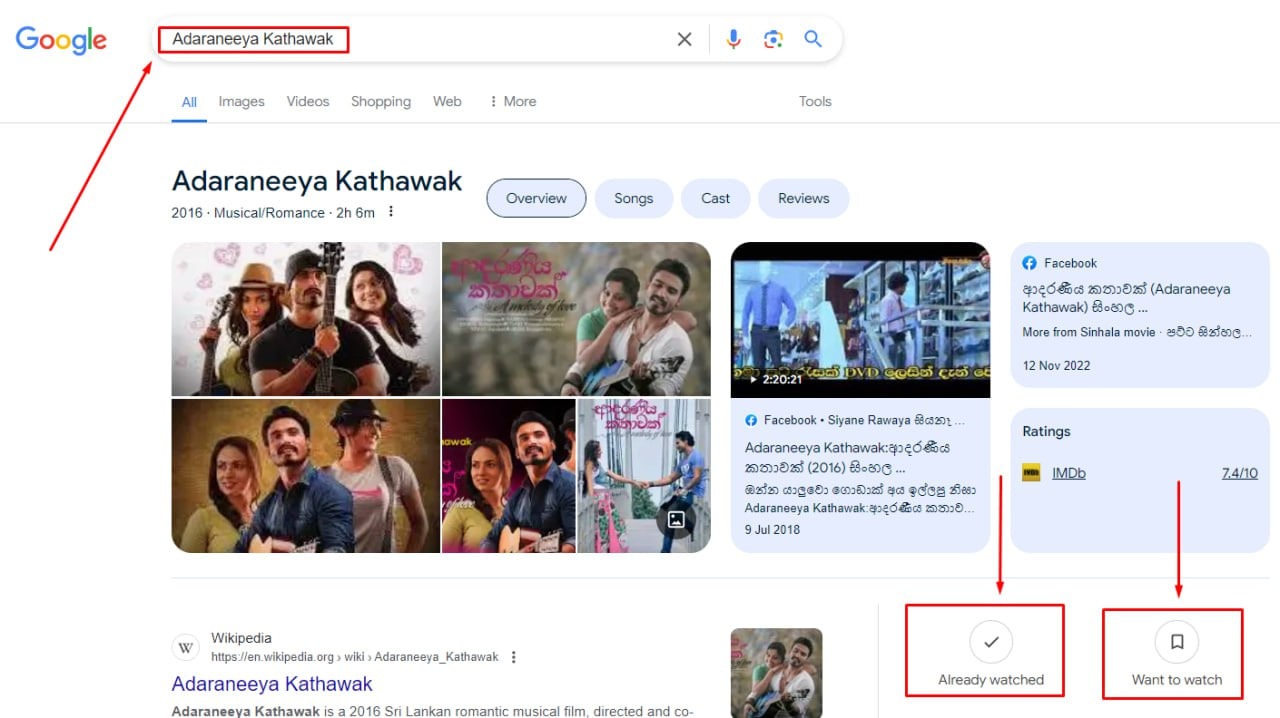Open options menu for Wikipedia result

(x=514, y=657)
